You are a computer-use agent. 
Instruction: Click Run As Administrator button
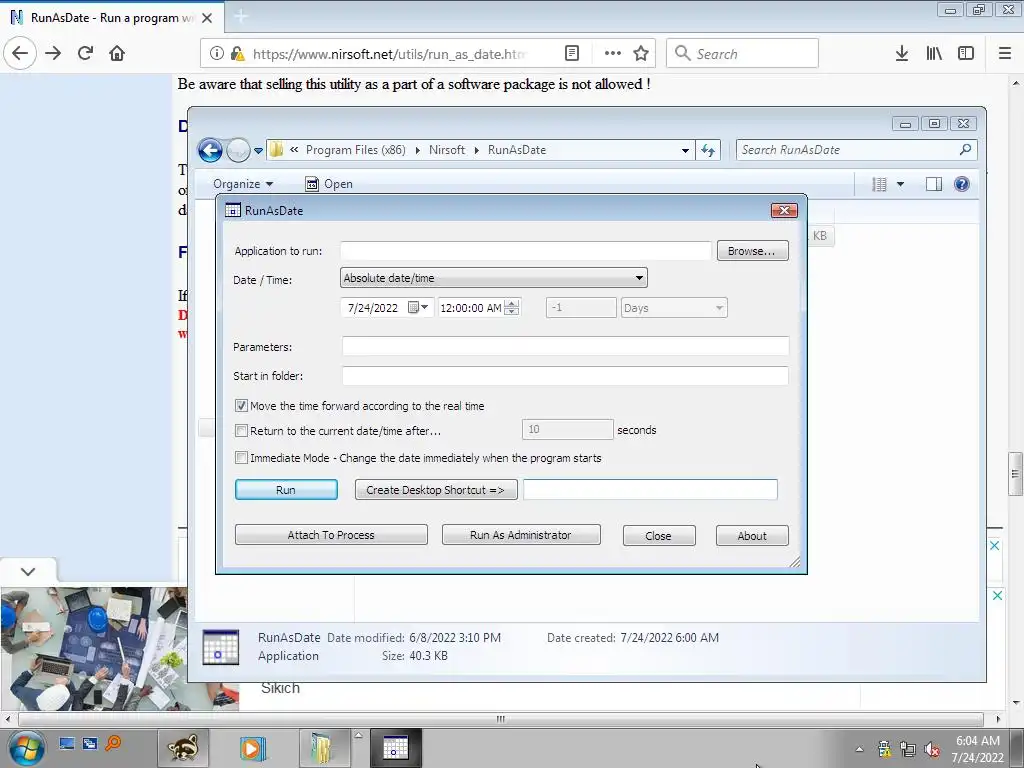point(521,535)
